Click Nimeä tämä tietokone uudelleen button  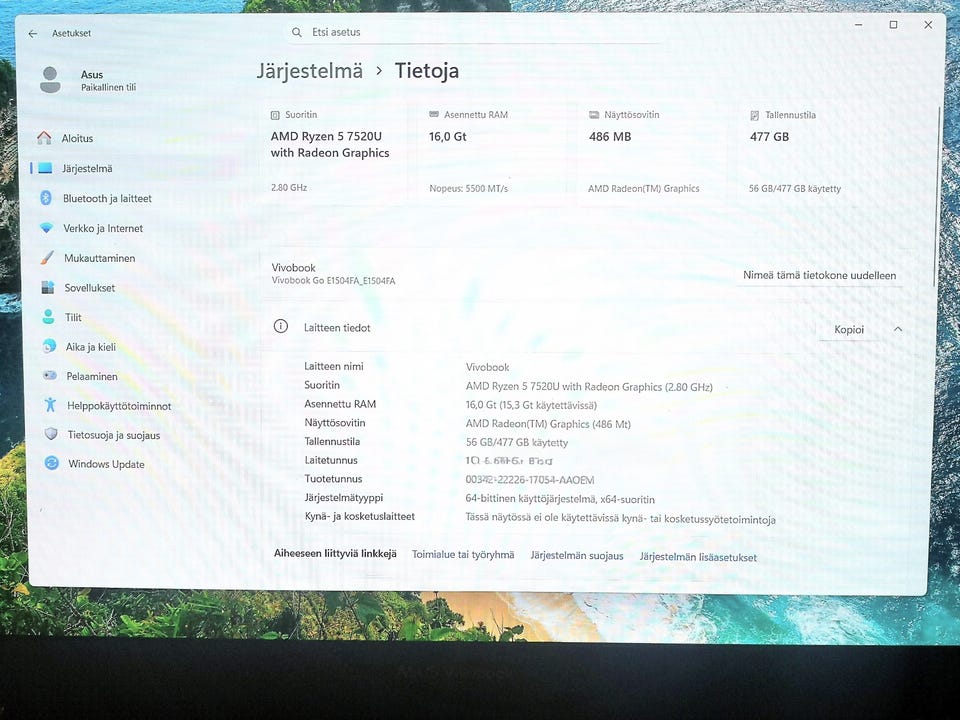(819, 276)
